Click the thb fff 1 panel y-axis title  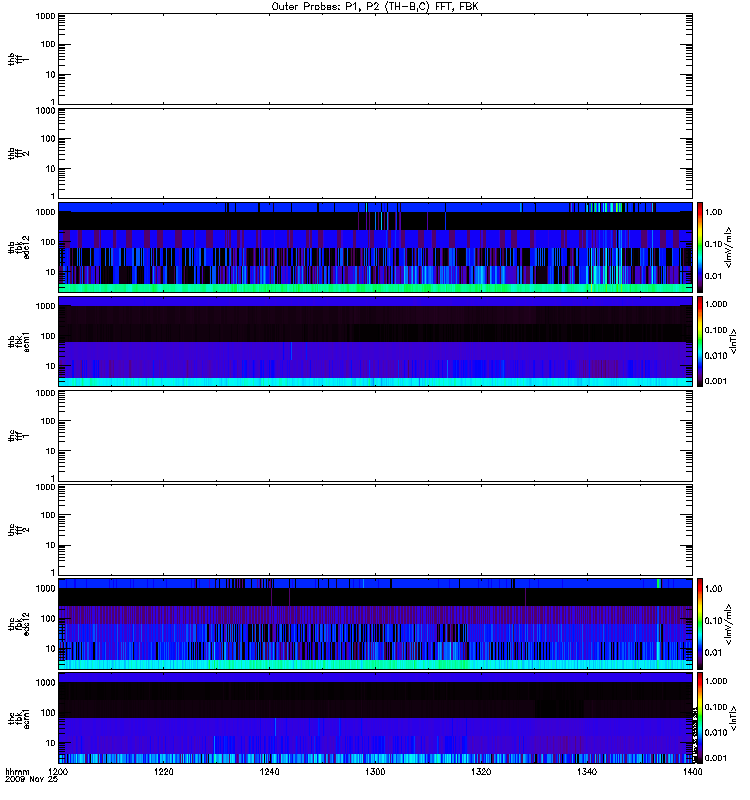coord(19,59)
